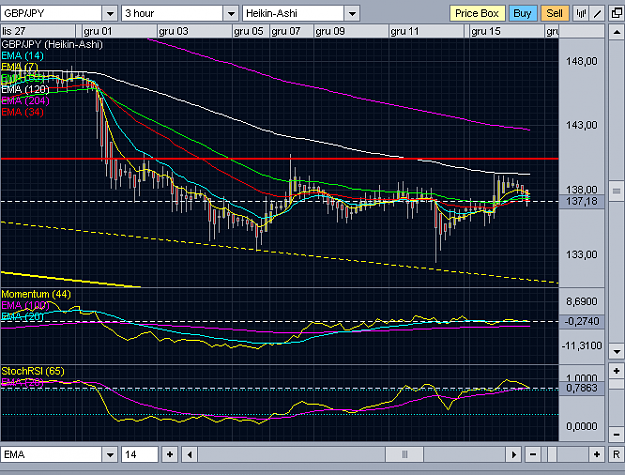Click the StochRSI value label 0,7863
Screen dimensions: 625x475
coord(582,388)
